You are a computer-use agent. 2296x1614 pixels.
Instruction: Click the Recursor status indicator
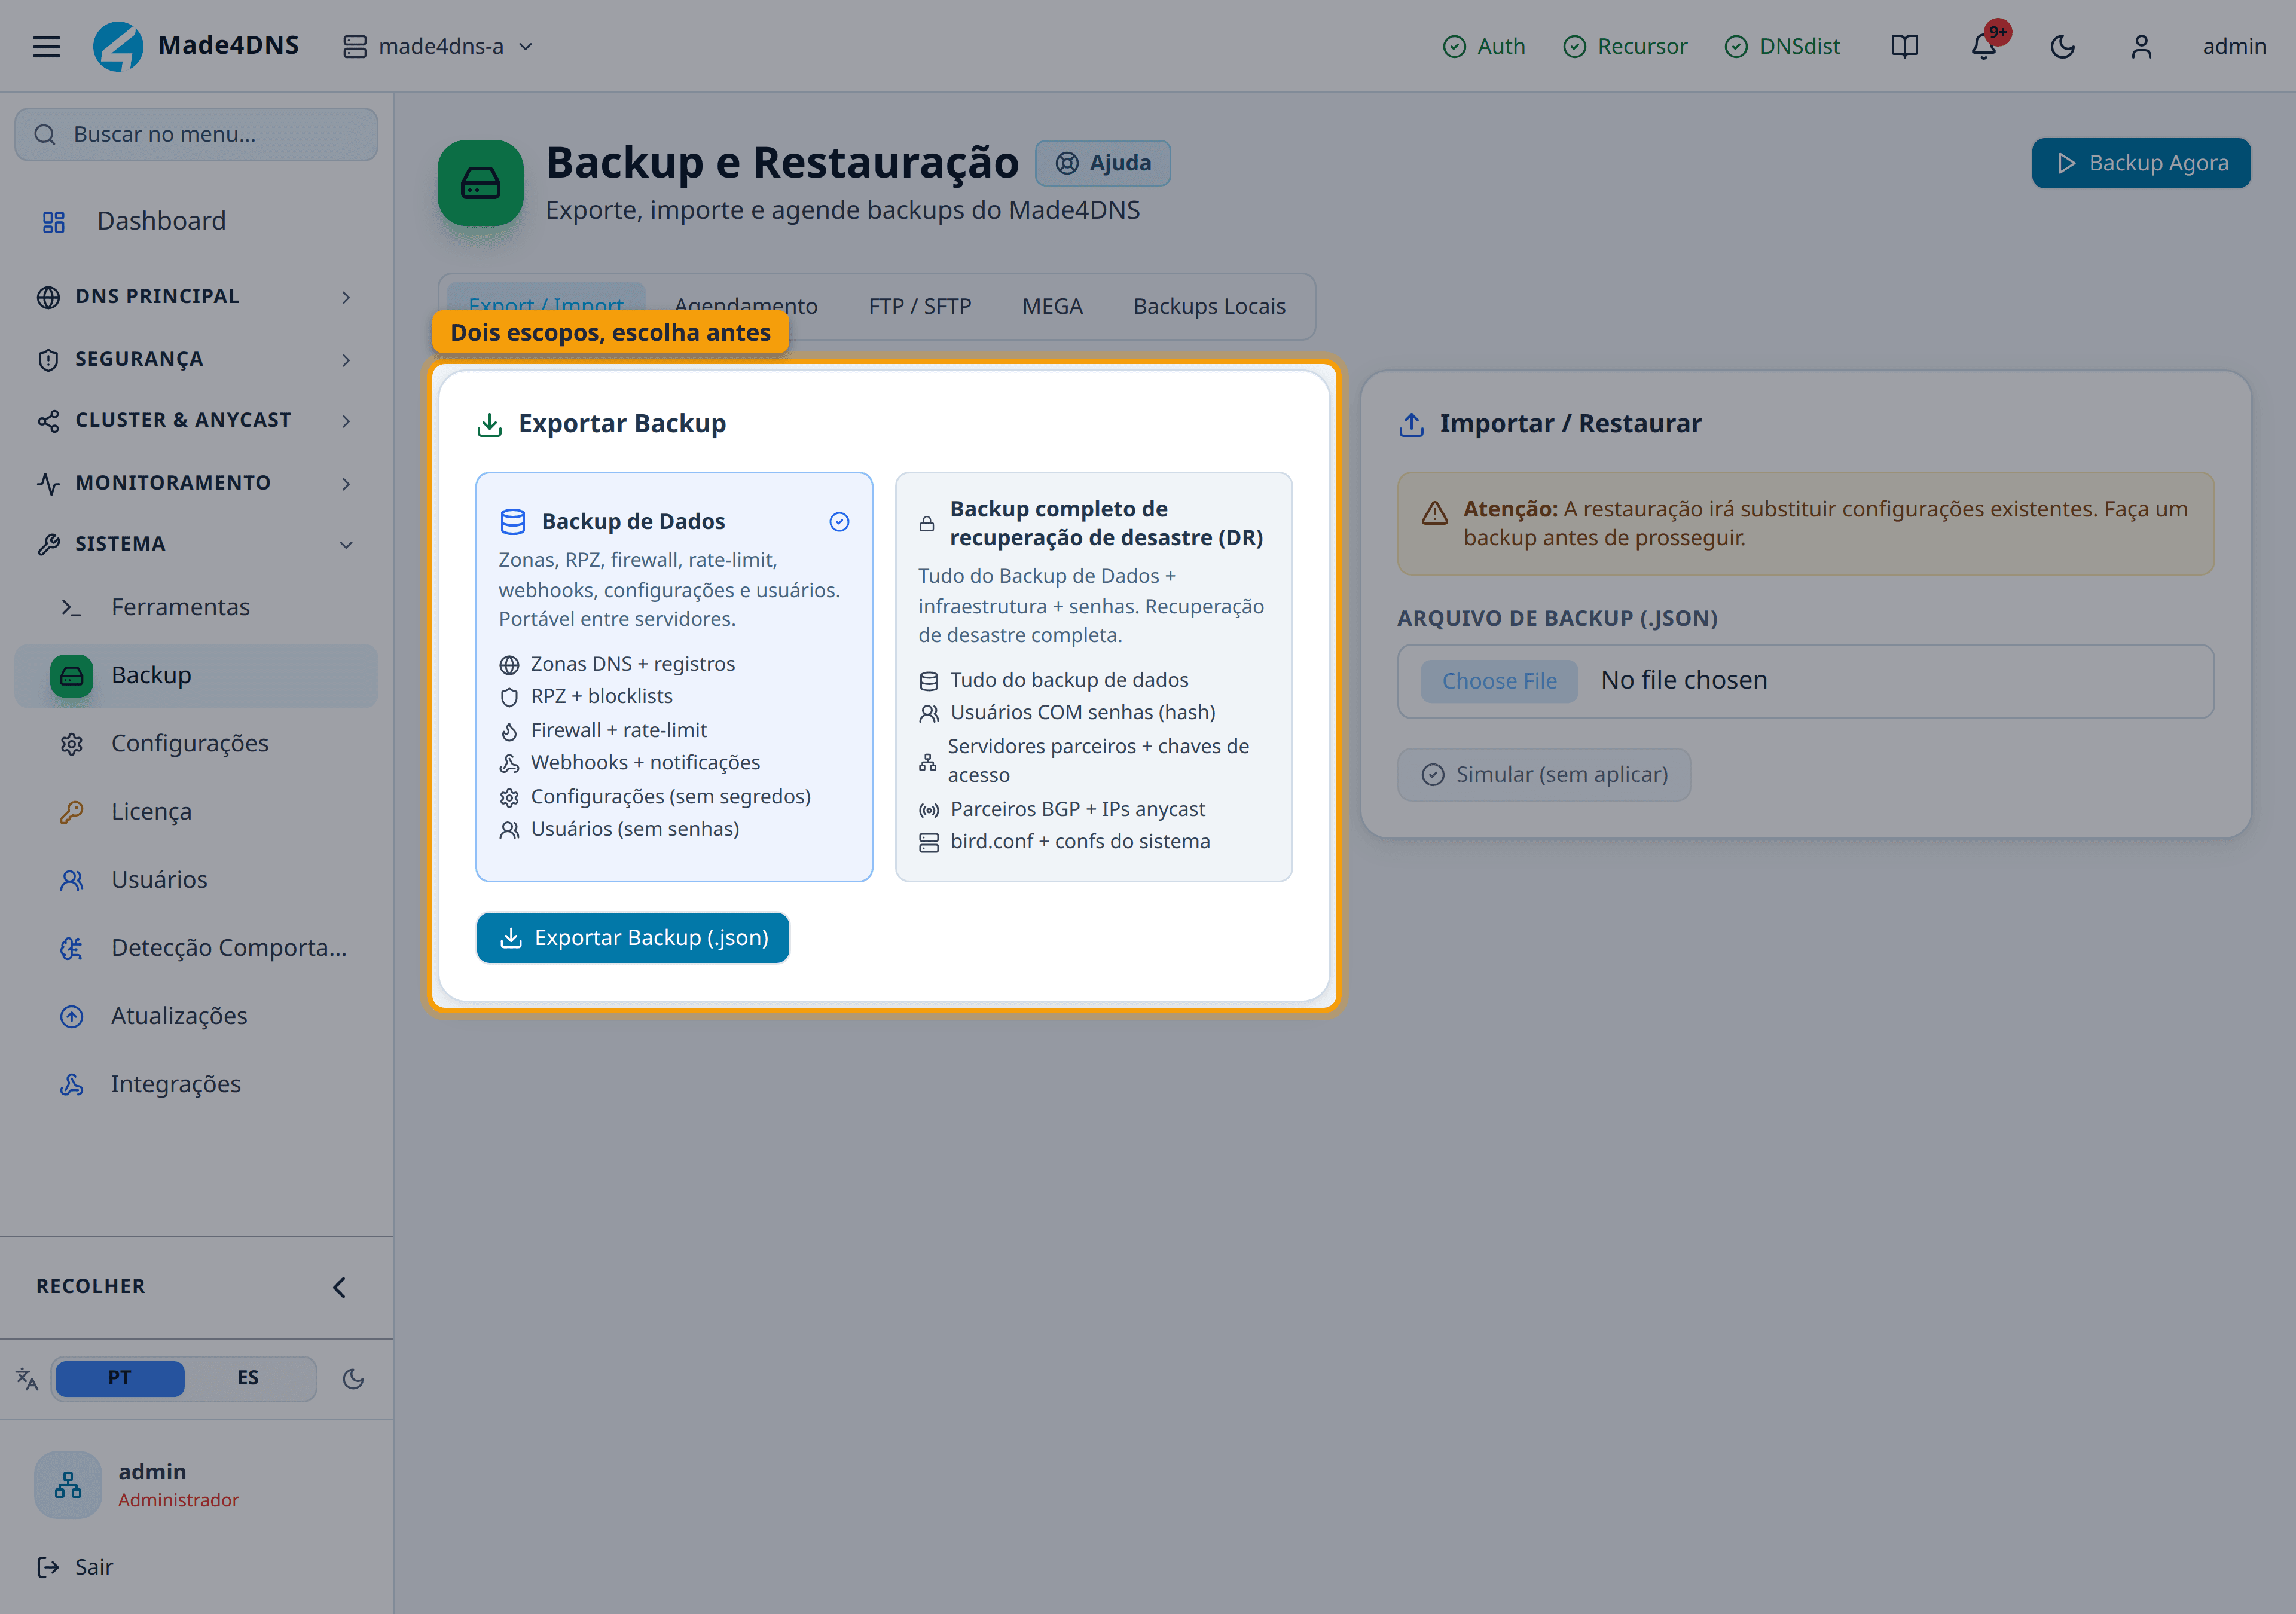click(1625, 46)
